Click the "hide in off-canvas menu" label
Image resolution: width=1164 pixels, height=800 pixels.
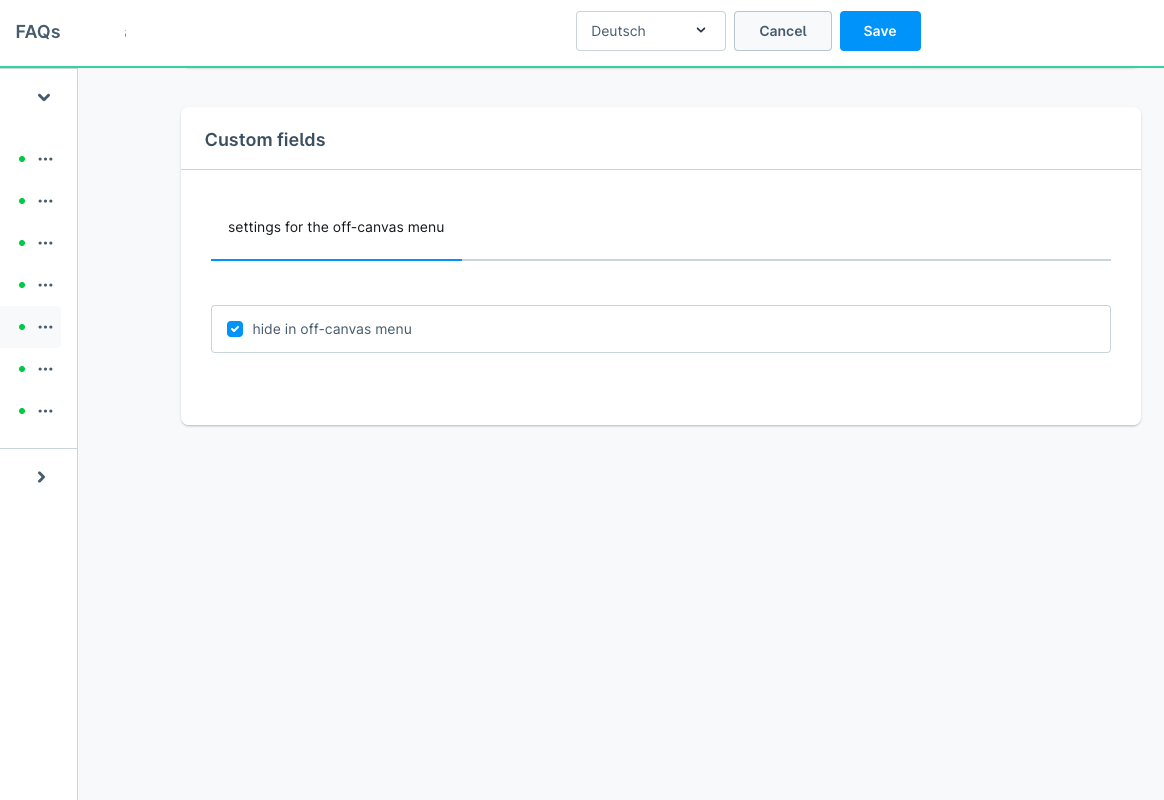(332, 329)
